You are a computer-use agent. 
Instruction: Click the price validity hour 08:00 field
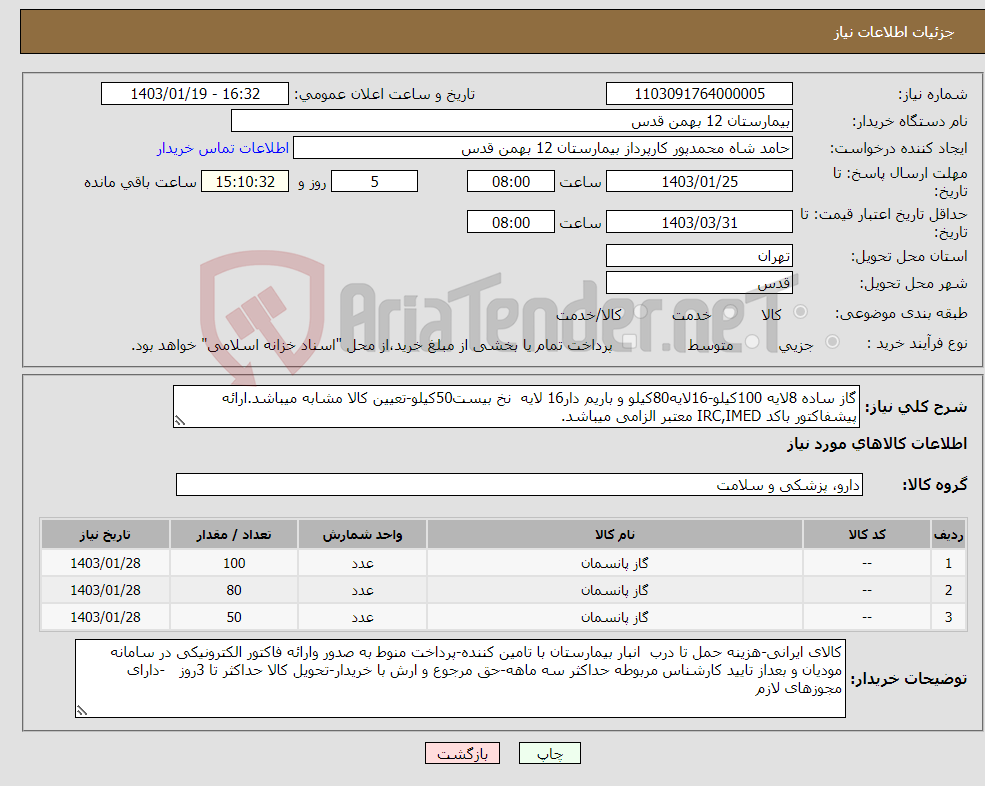pyautogui.click(x=511, y=222)
